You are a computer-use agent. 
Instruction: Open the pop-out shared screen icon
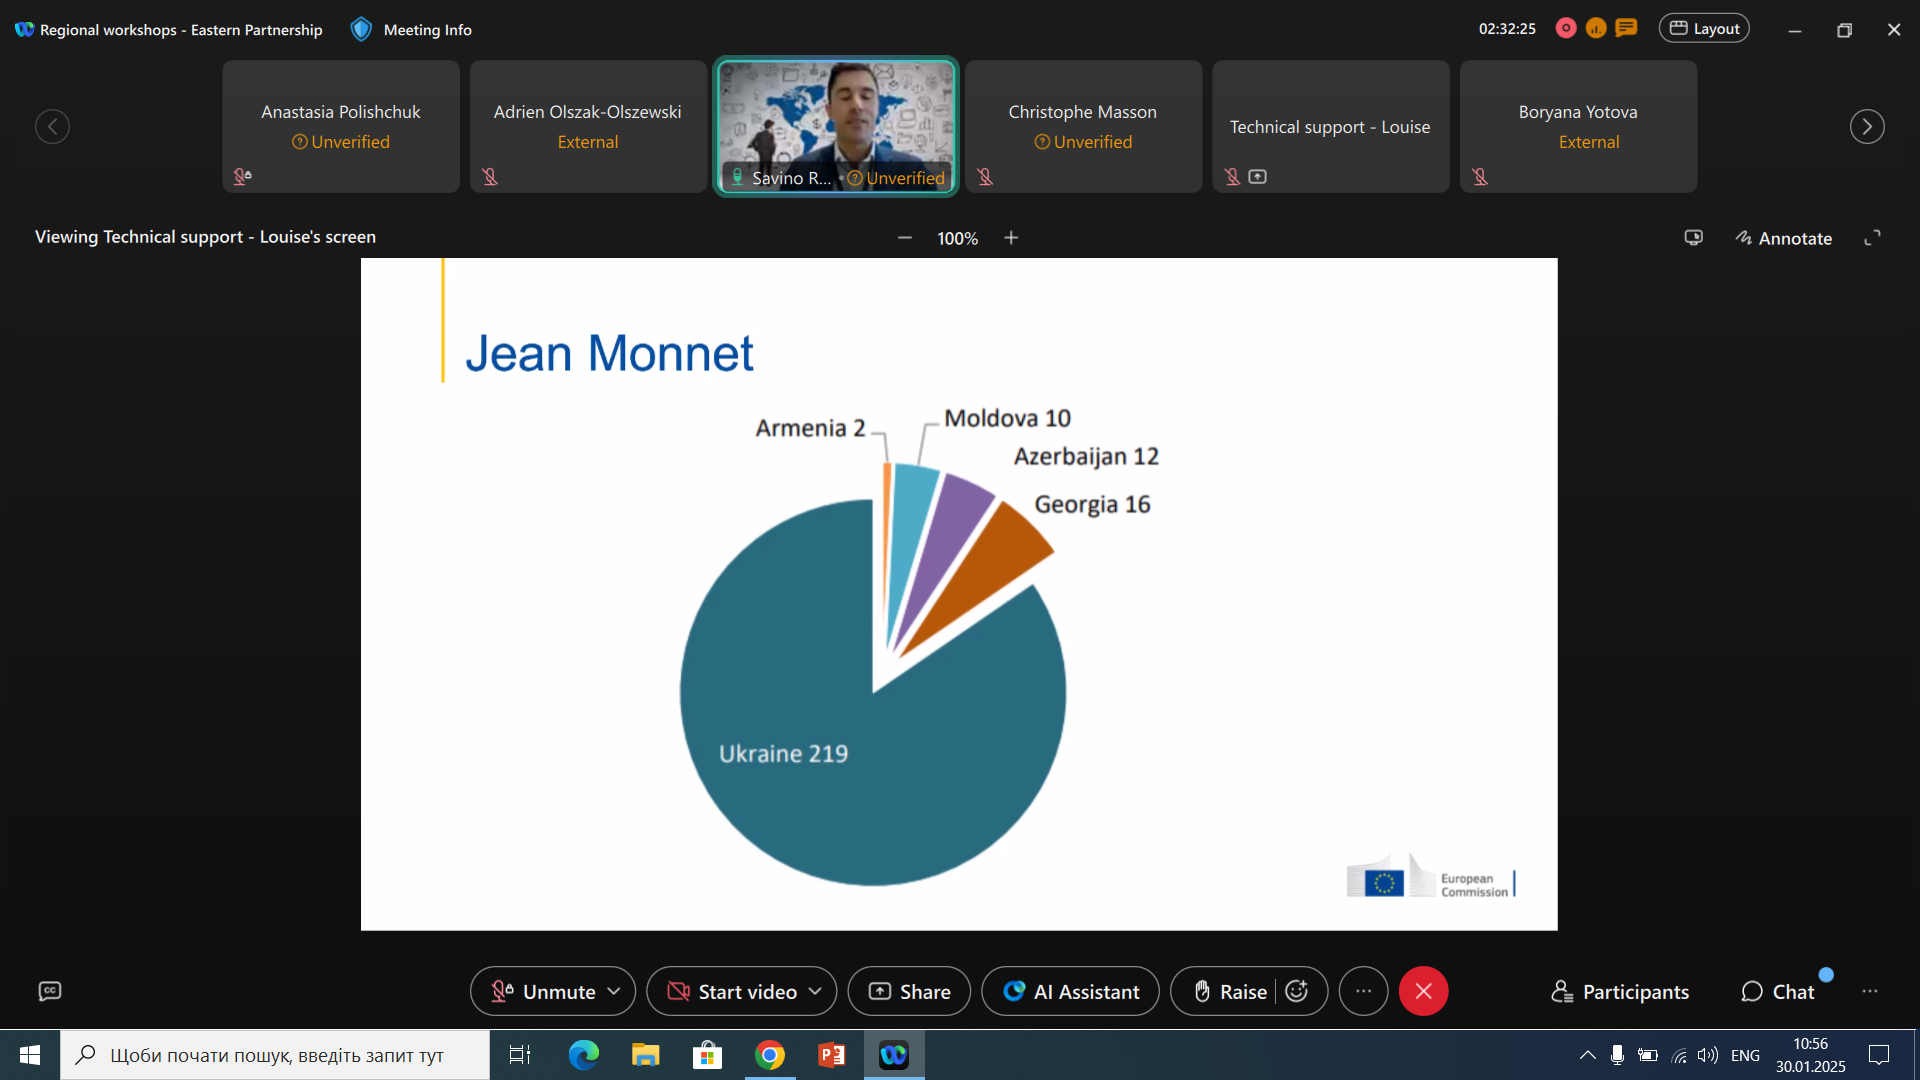point(1693,238)
